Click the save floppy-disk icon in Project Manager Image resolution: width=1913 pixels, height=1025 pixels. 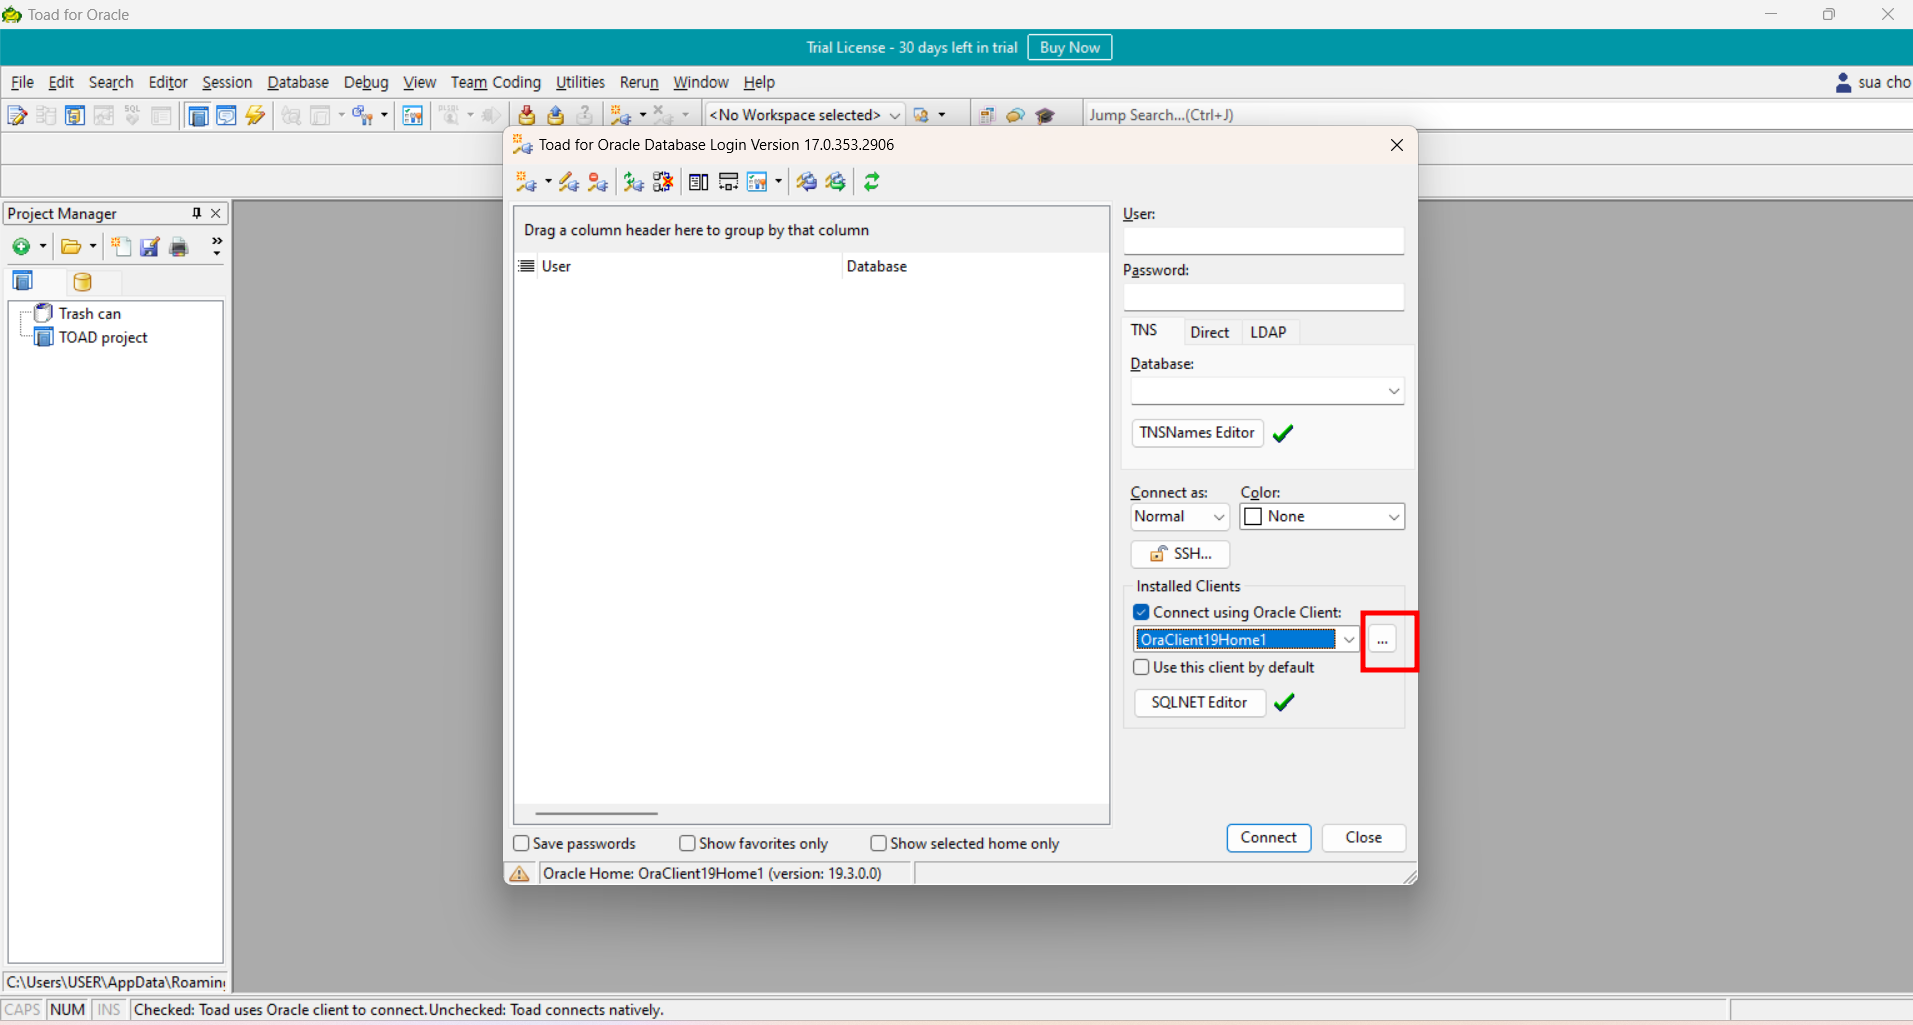(x=150, y=246)
